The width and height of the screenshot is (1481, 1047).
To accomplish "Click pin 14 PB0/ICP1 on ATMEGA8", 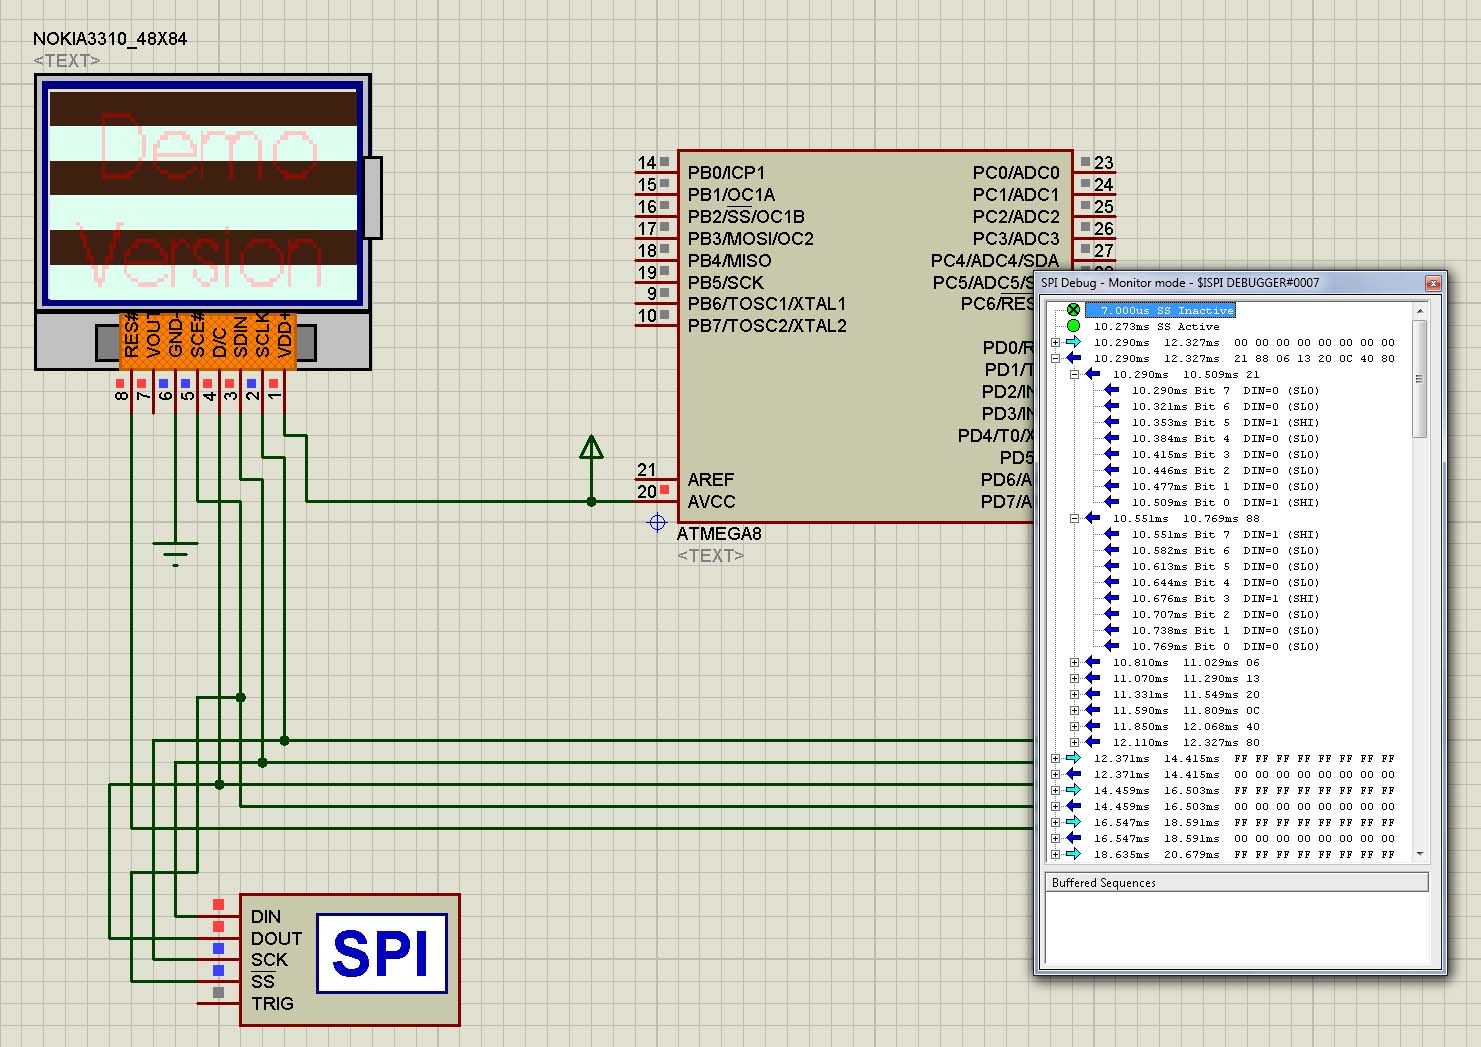I will 655,172.
